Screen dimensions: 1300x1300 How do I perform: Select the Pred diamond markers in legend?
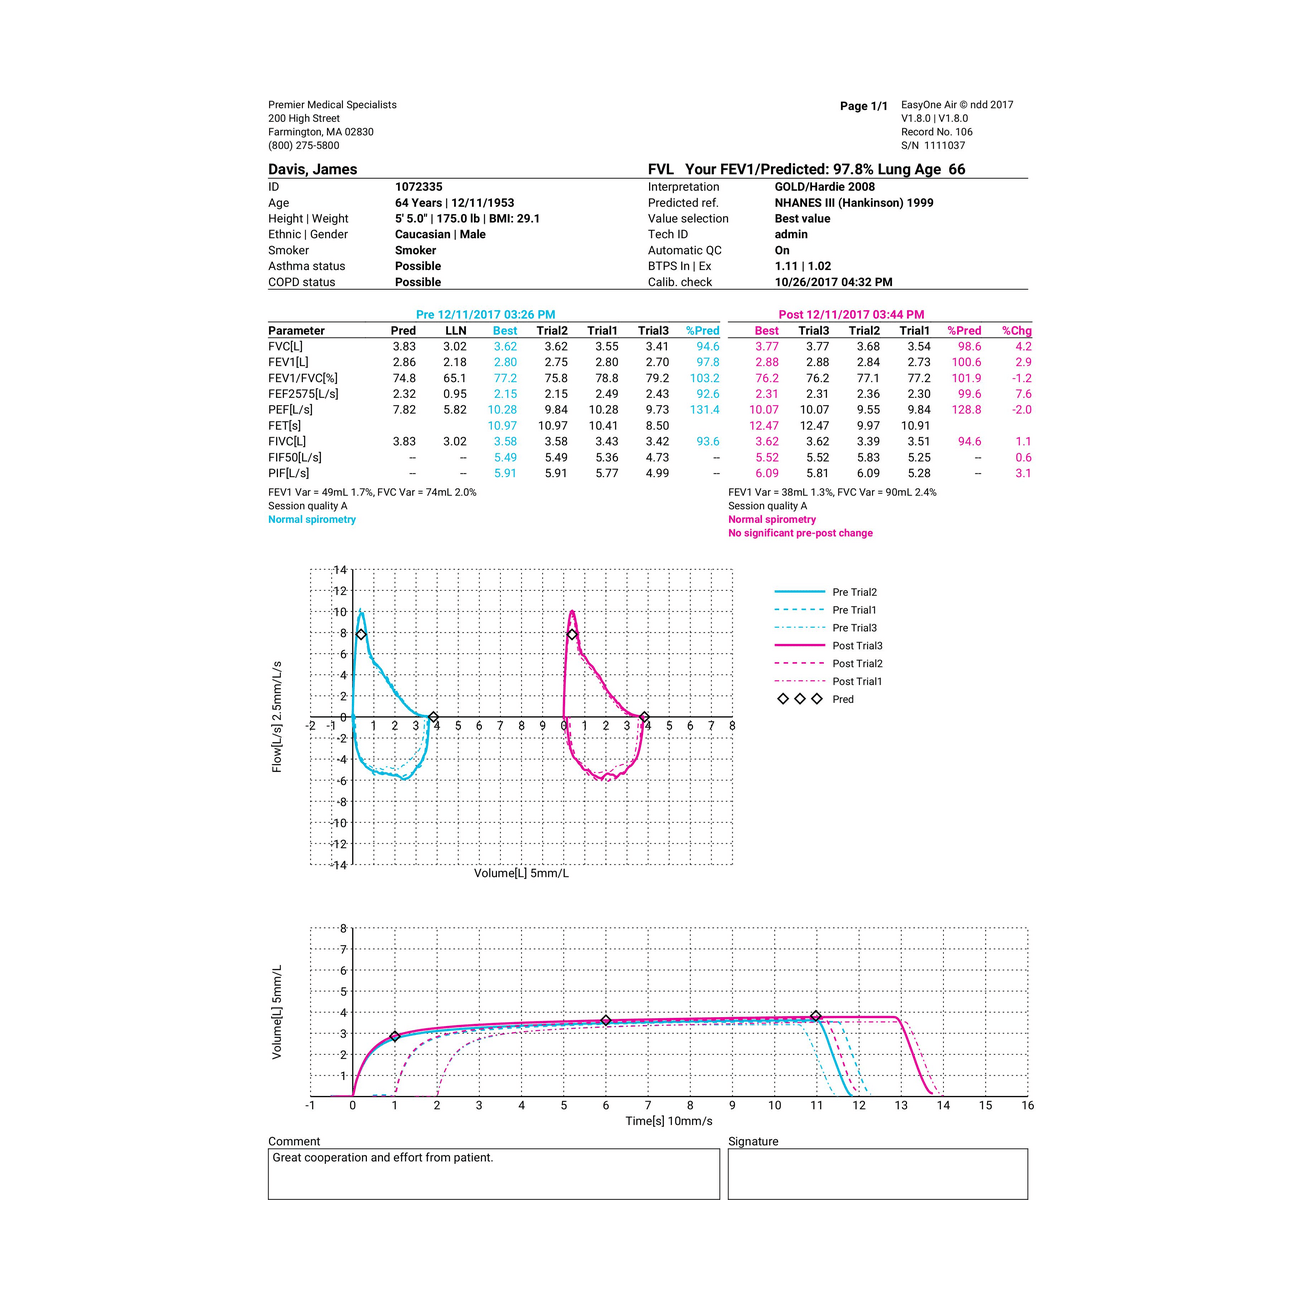[800, 699]
